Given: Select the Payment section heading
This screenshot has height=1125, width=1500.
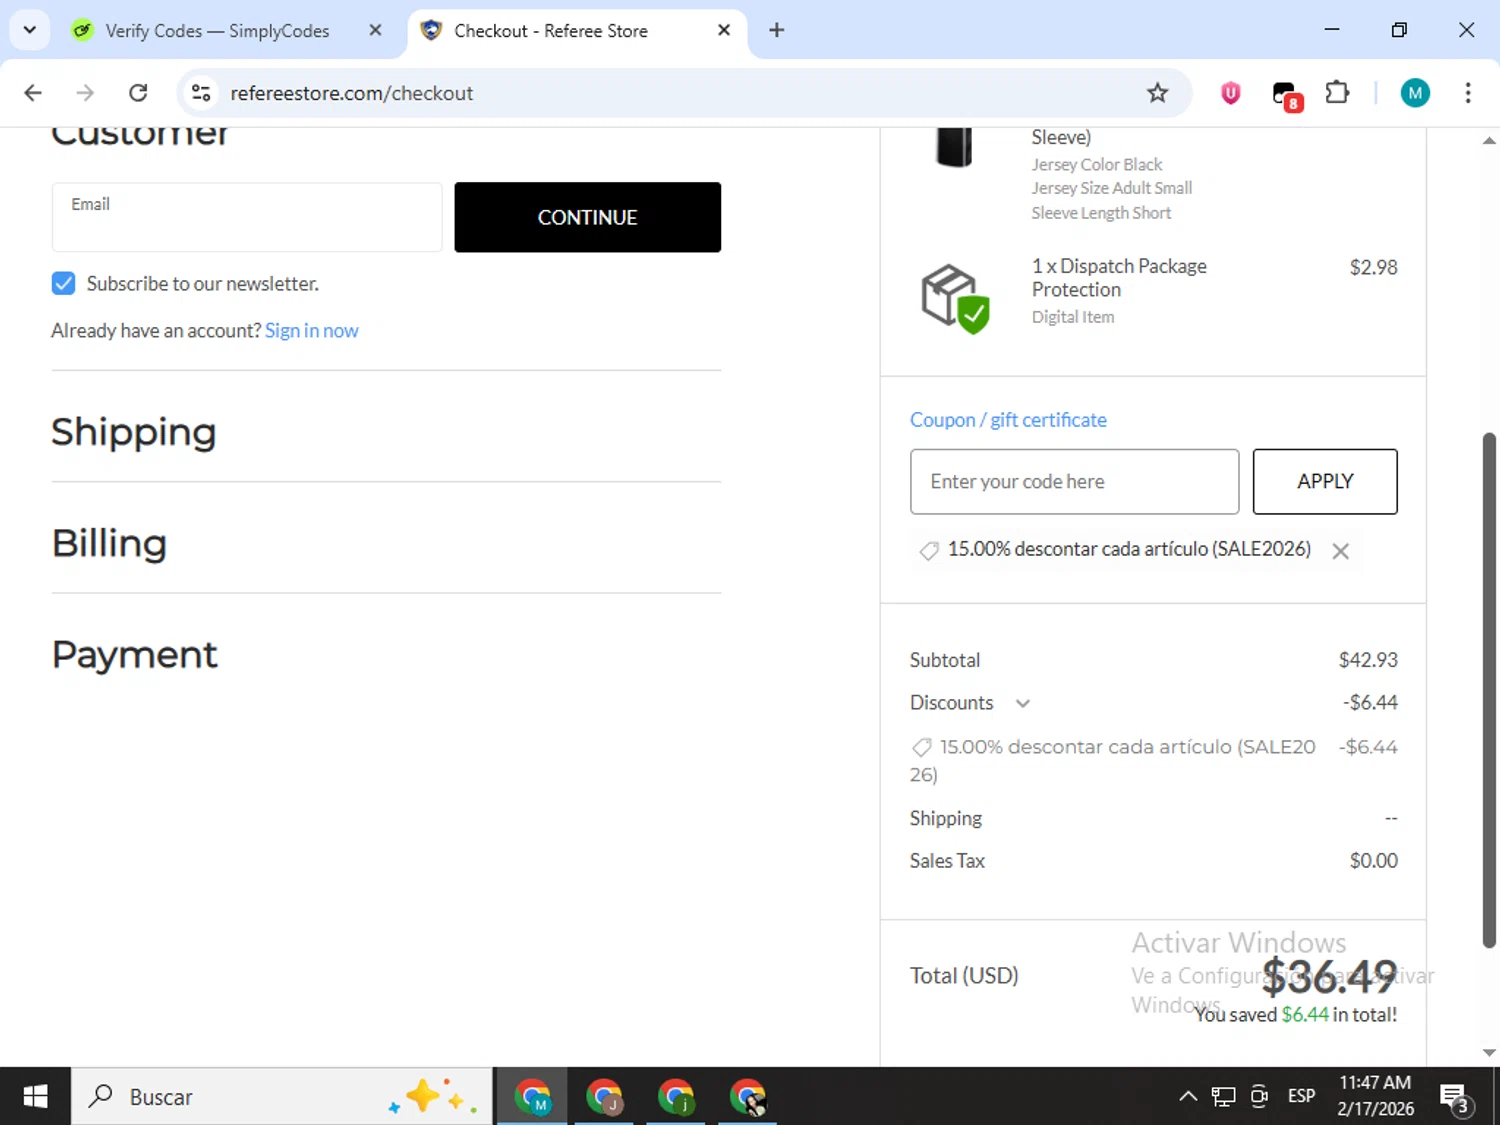Looking at the screenshot, I should [x=134, y=655].
